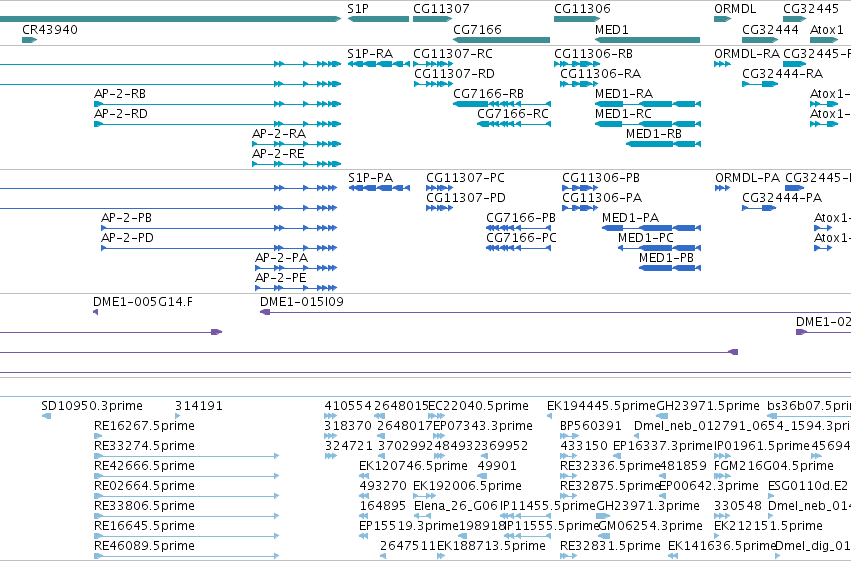Click the AP-2-RA transcript label
Viewport: 851px width, 561px height.
(x=279, y=134)
